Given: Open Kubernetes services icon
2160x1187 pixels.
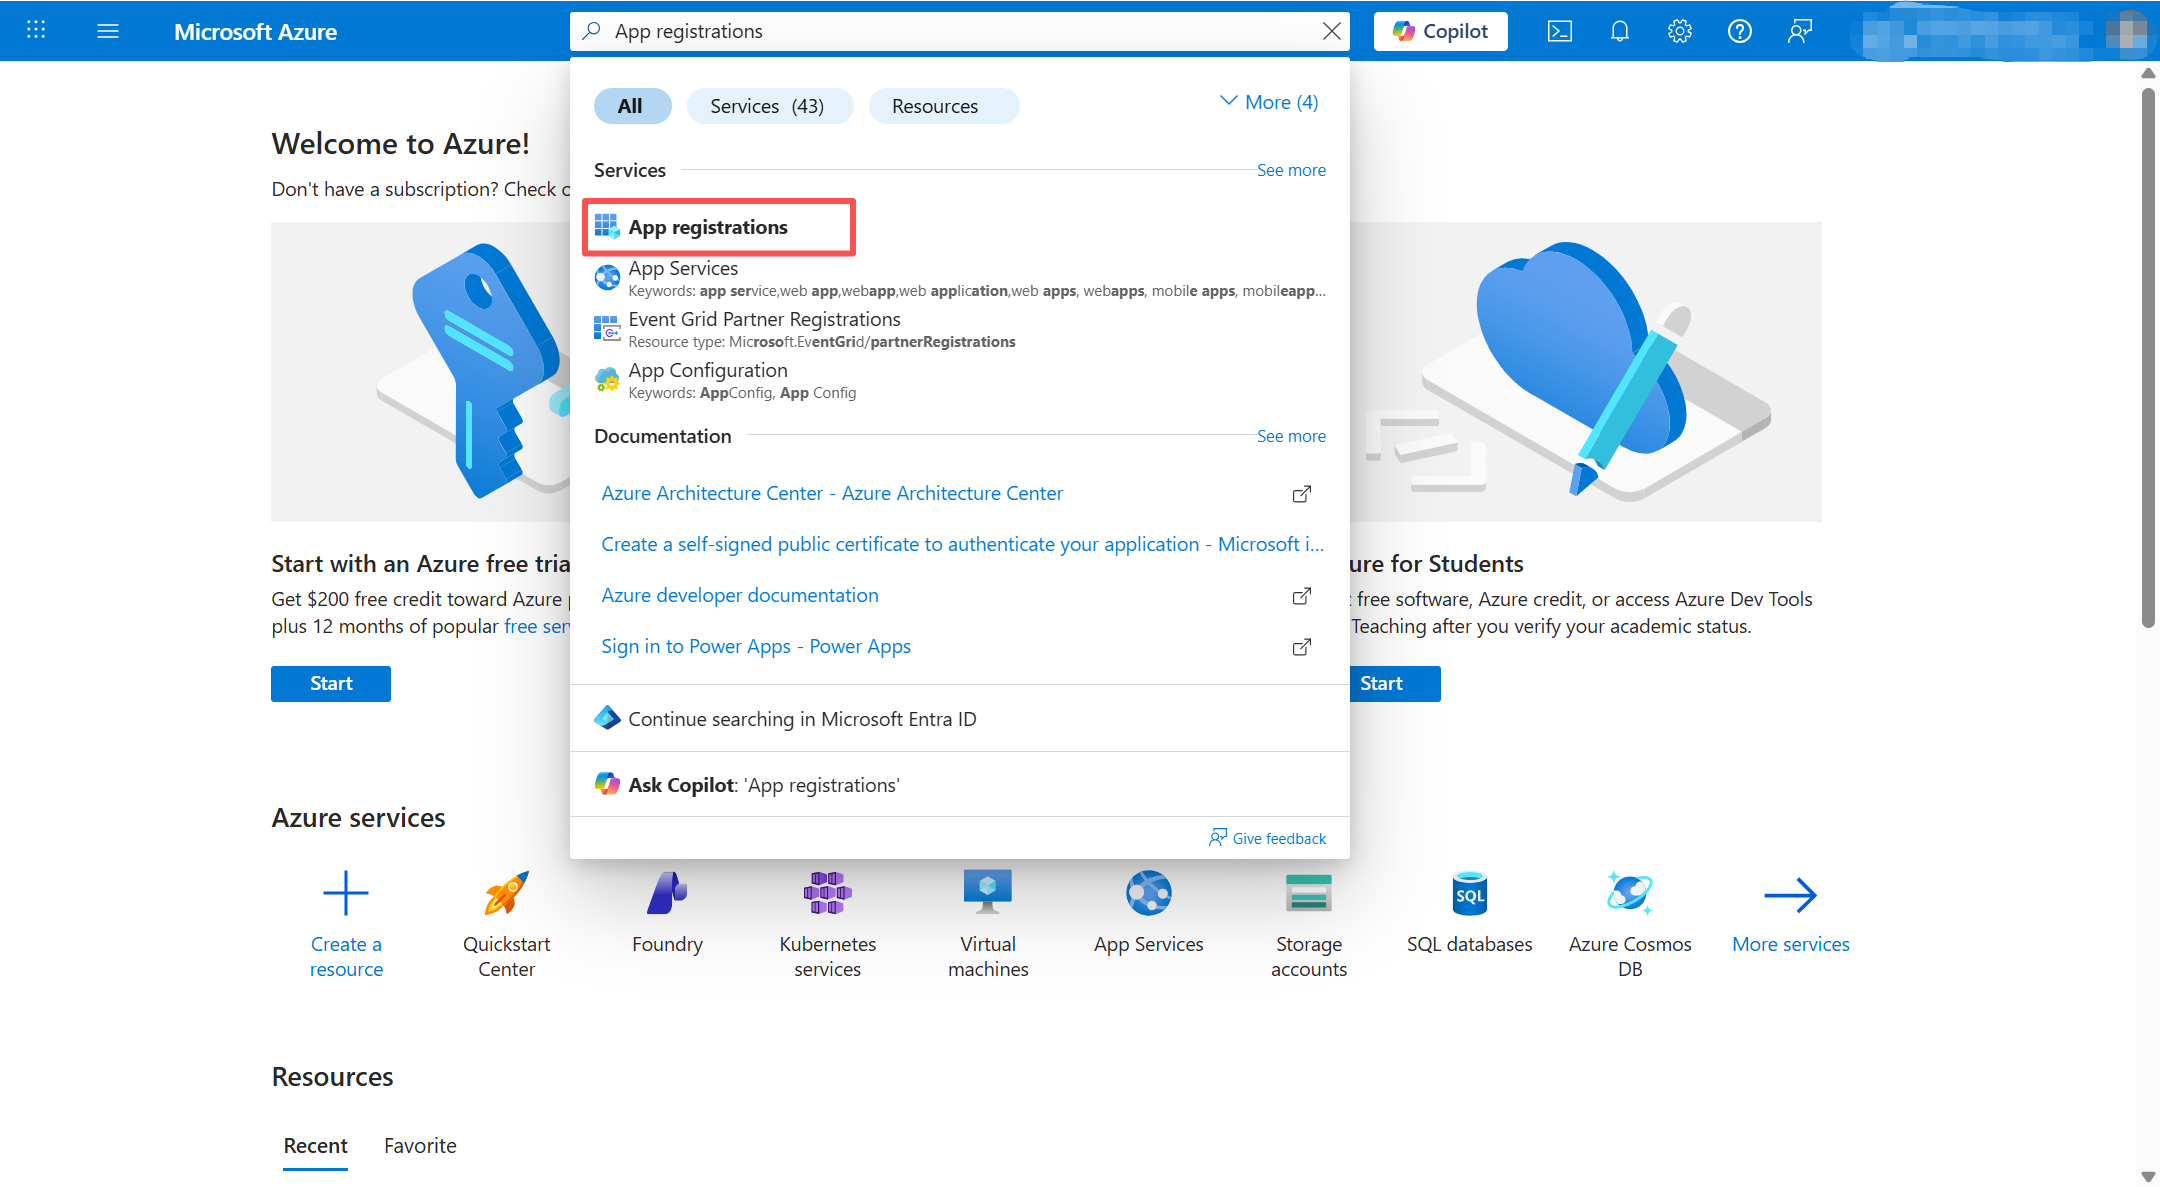Looking at the screenshot, I should [x=827, y=893].
